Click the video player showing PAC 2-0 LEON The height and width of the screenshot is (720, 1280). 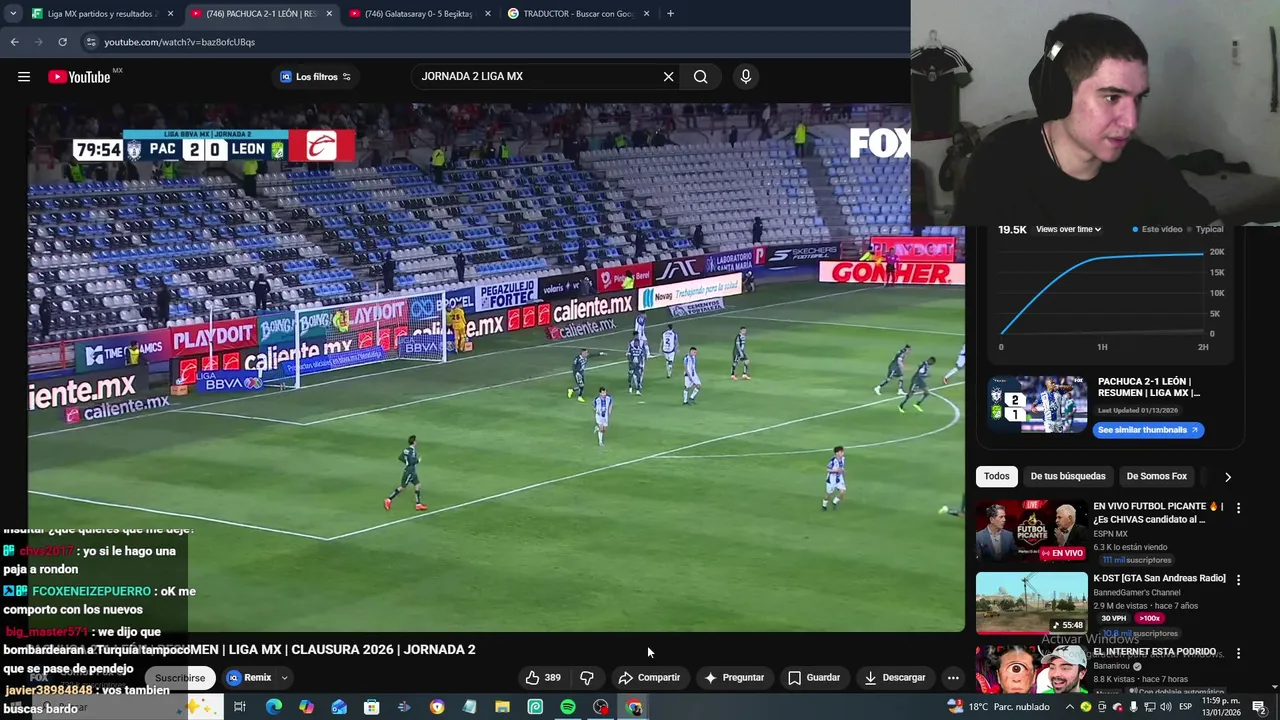pyautogui.click(x=496, y=367)
